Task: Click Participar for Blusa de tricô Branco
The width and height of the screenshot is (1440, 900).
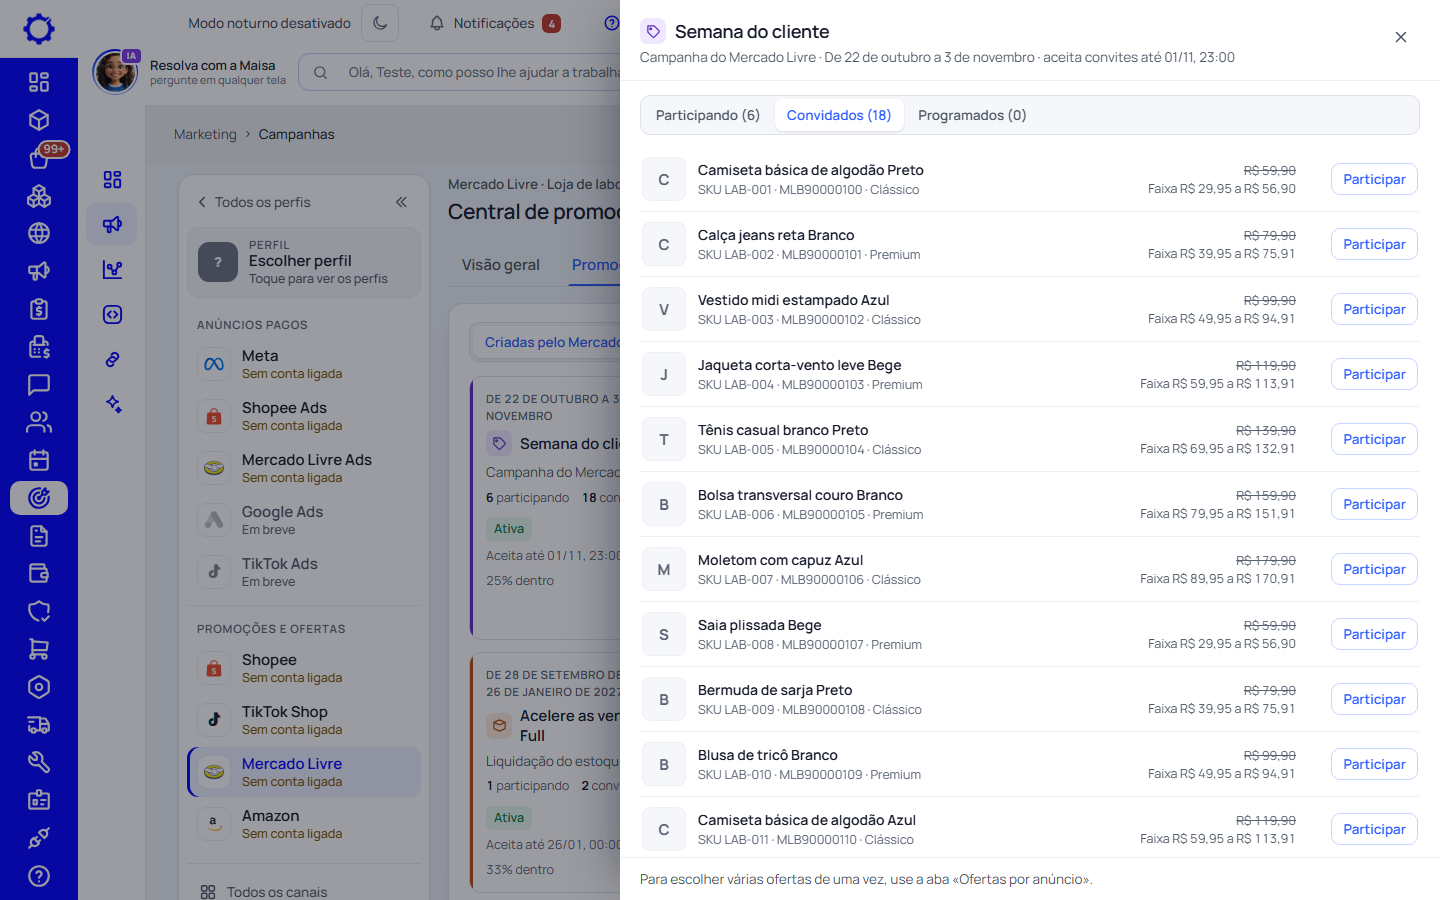Action: click(x=1374, y=764)
